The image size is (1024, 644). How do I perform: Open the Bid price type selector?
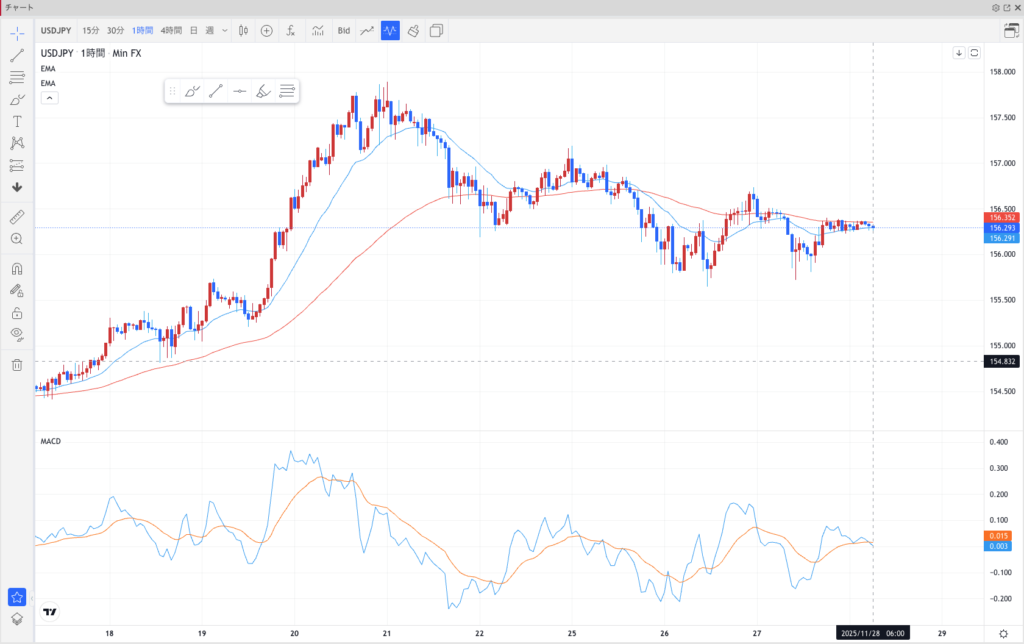[343, 31]
